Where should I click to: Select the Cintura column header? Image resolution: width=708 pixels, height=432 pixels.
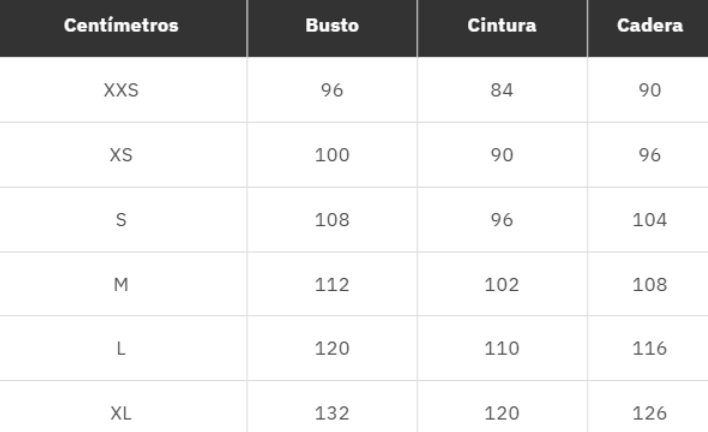pos(501,26)
